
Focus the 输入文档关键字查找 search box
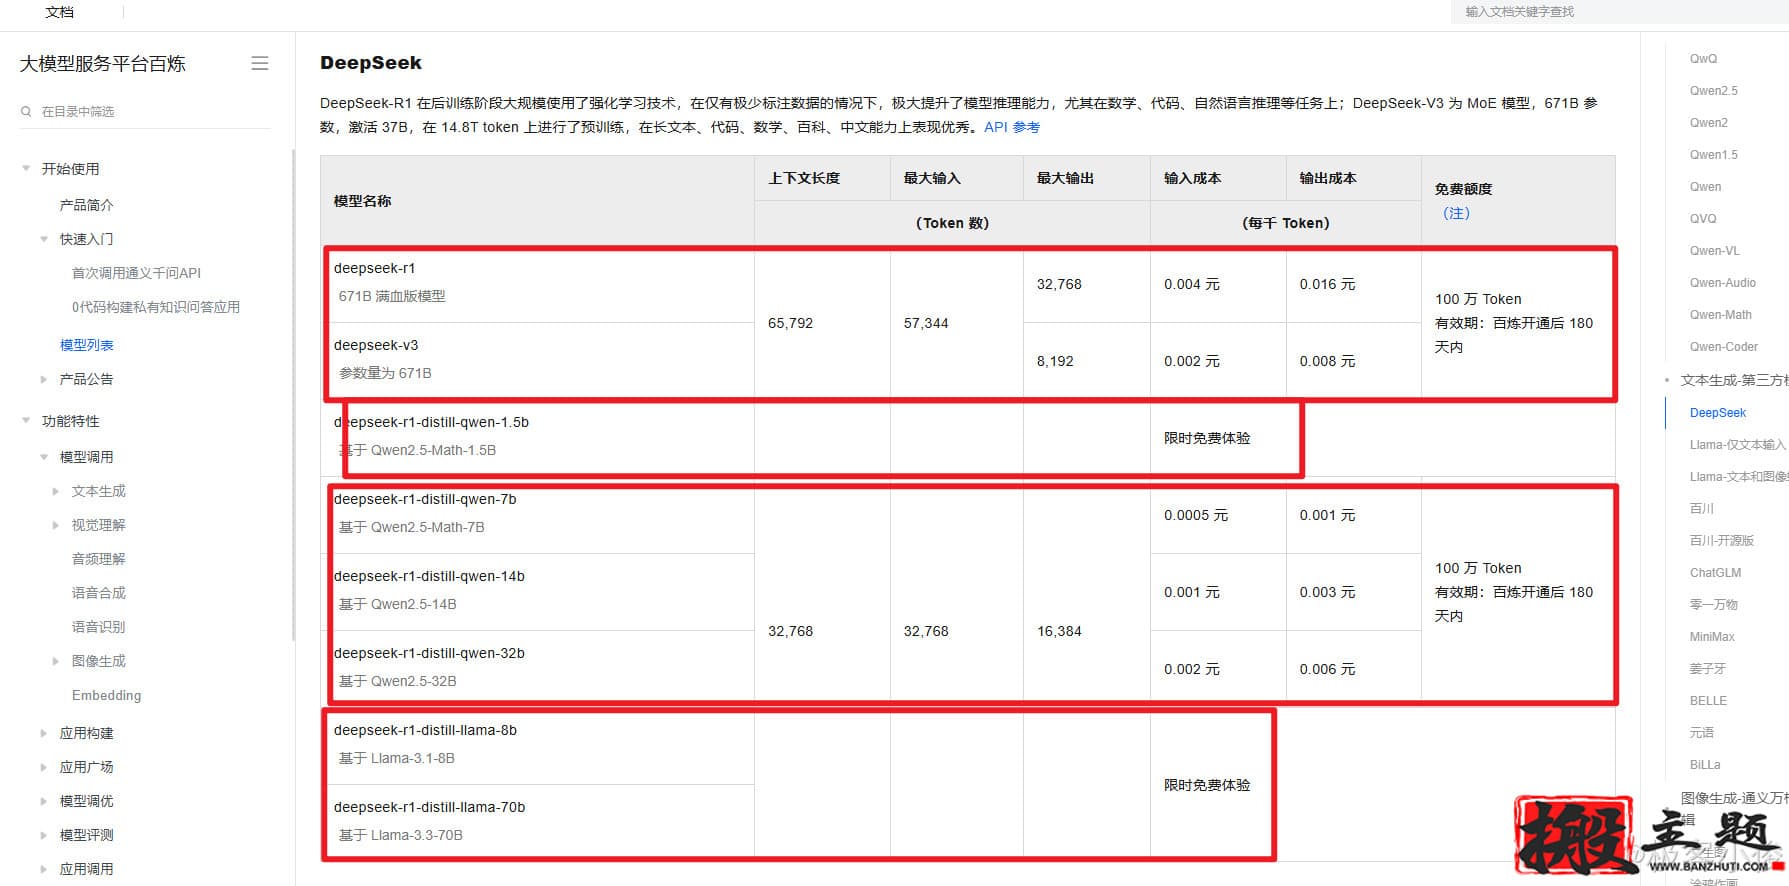(1620, 12)
